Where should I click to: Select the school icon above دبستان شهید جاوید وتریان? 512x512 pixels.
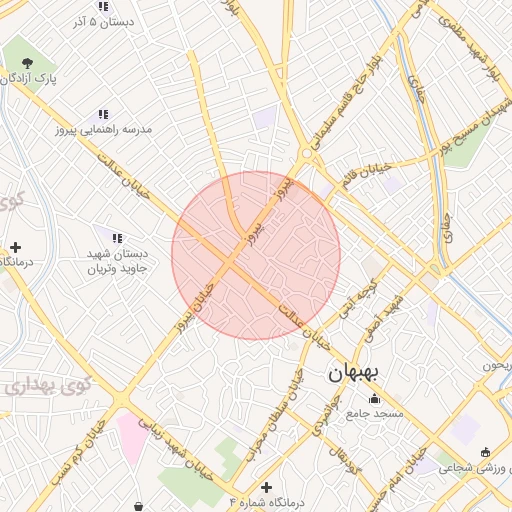point(117,238)
